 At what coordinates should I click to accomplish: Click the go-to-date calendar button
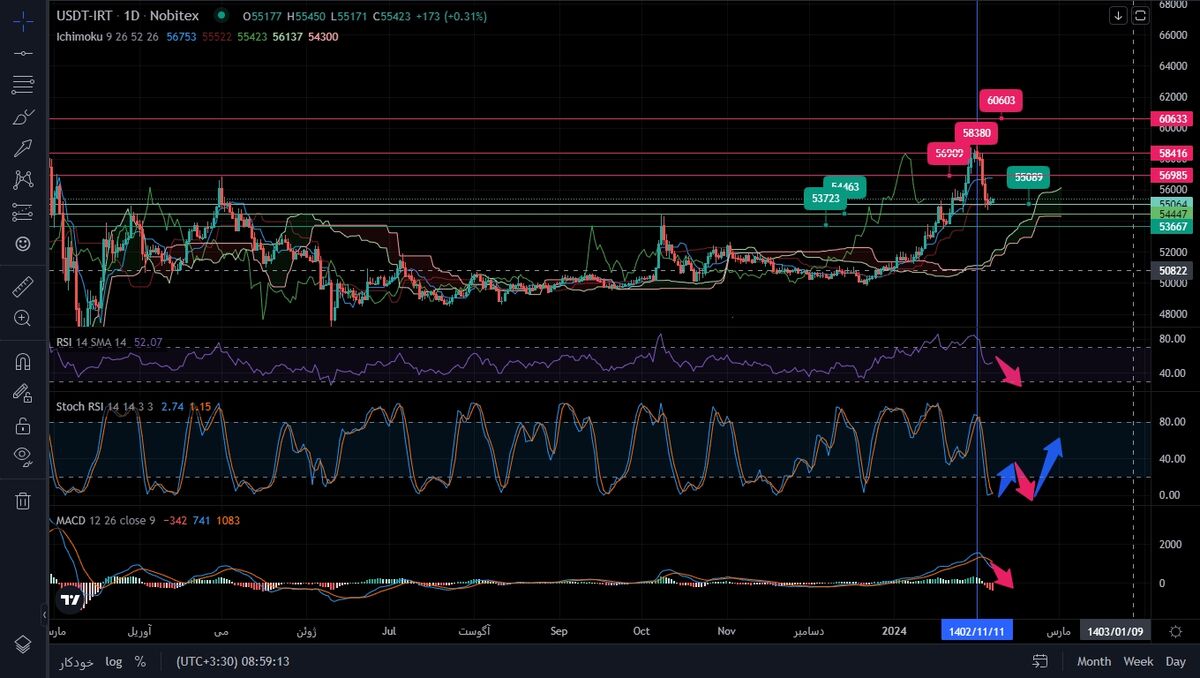click(x=1040, y=662)
